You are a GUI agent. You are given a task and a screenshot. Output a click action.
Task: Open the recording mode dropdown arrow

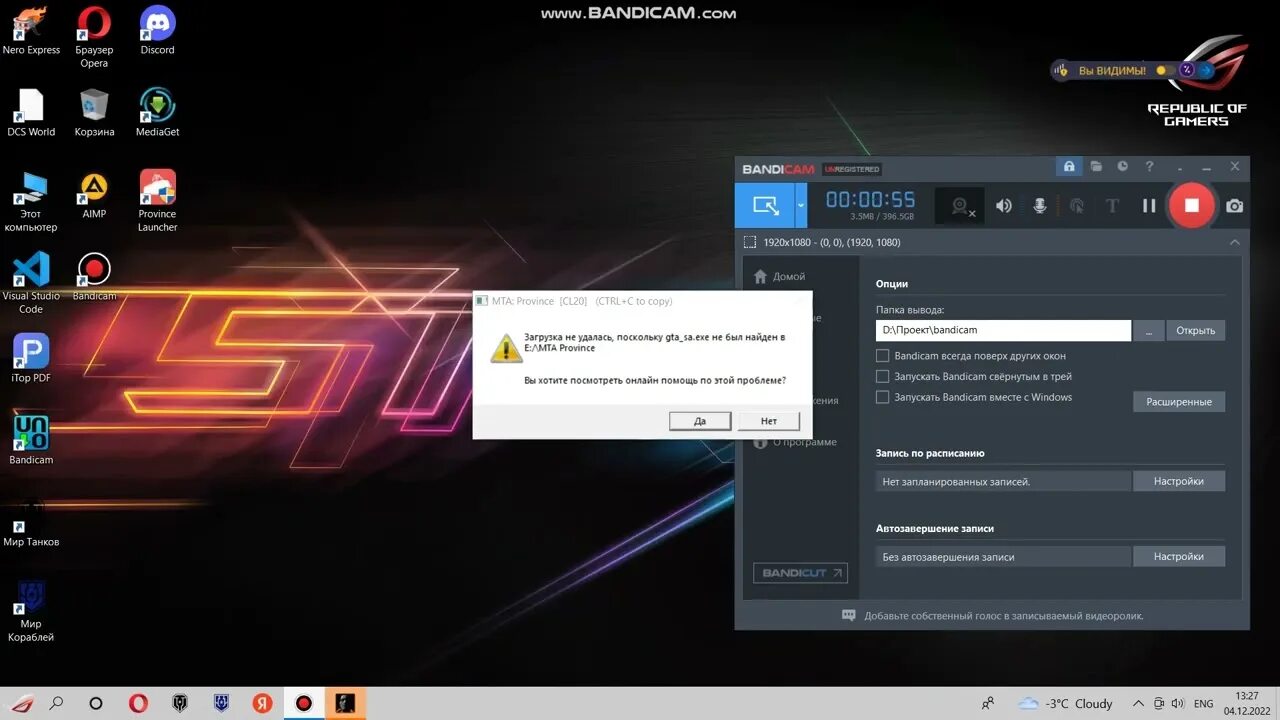[x=801, y=206]
